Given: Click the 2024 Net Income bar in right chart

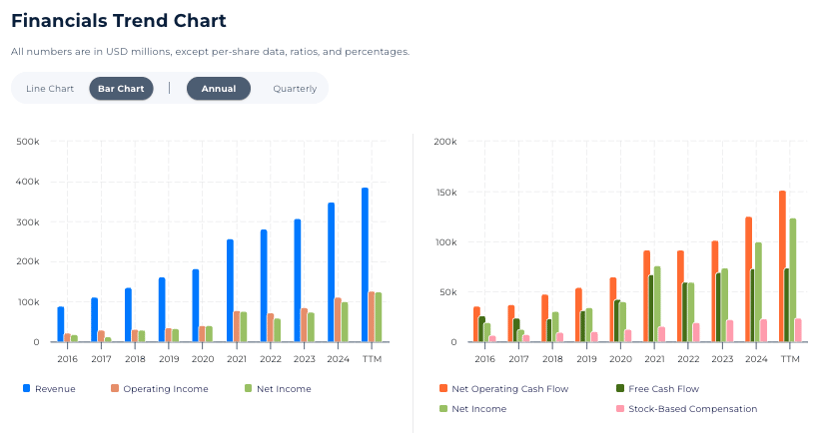Looking at the screenshot, I should point(758,292).
